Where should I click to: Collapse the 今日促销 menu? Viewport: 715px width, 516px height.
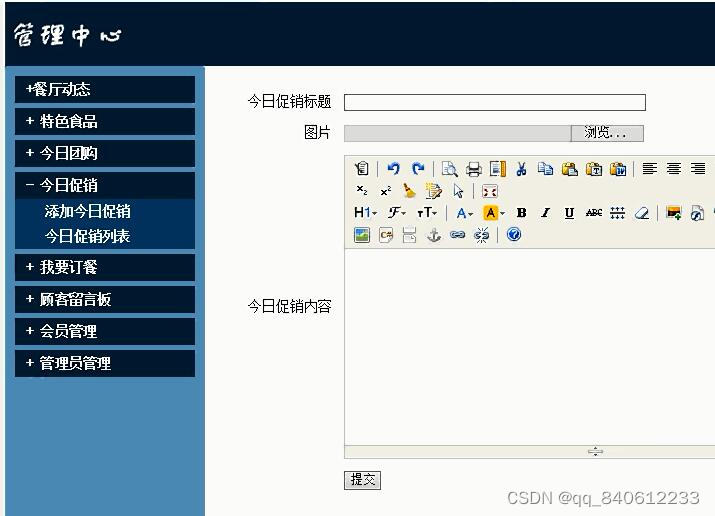point(105,185)
